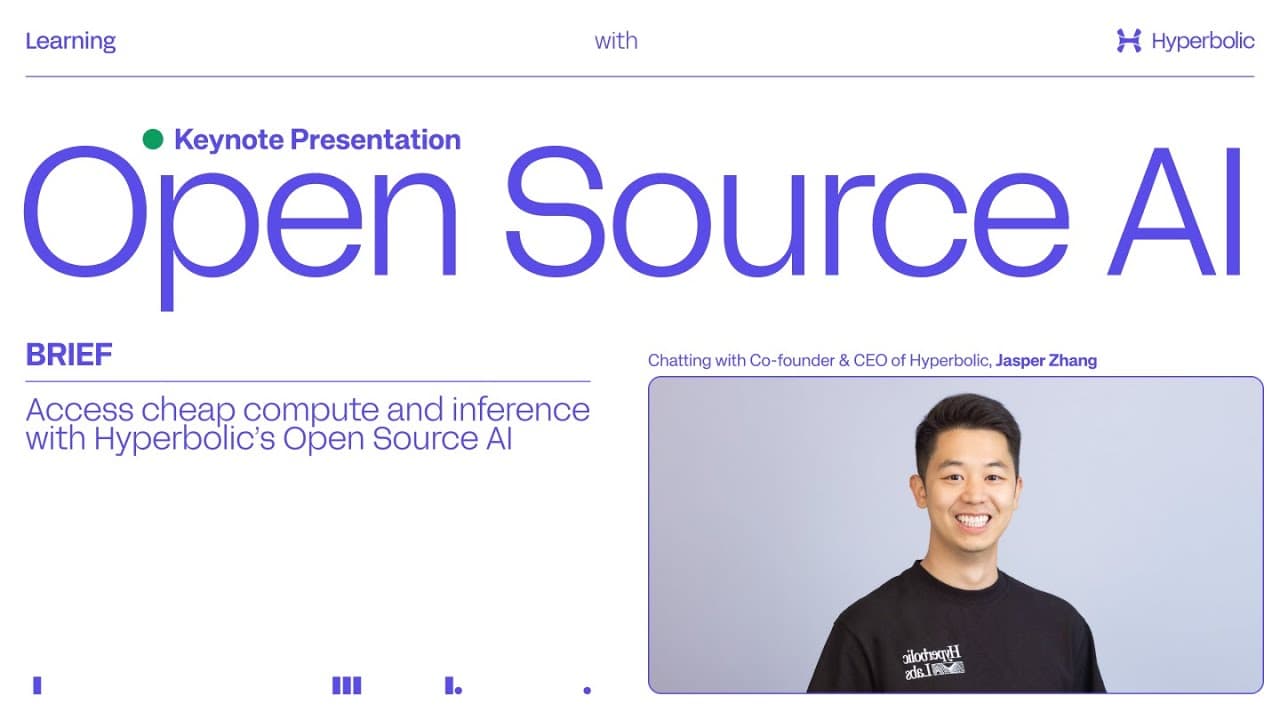
Task: Click the small lone dot icon at bottom
Action: [x=587, y=690]
